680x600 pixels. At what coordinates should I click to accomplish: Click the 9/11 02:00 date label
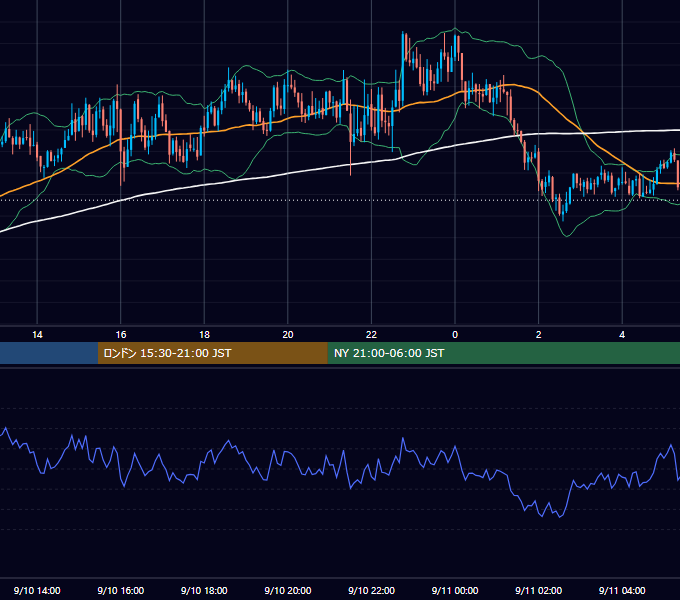pyautogui.click(x=539, y=590)
